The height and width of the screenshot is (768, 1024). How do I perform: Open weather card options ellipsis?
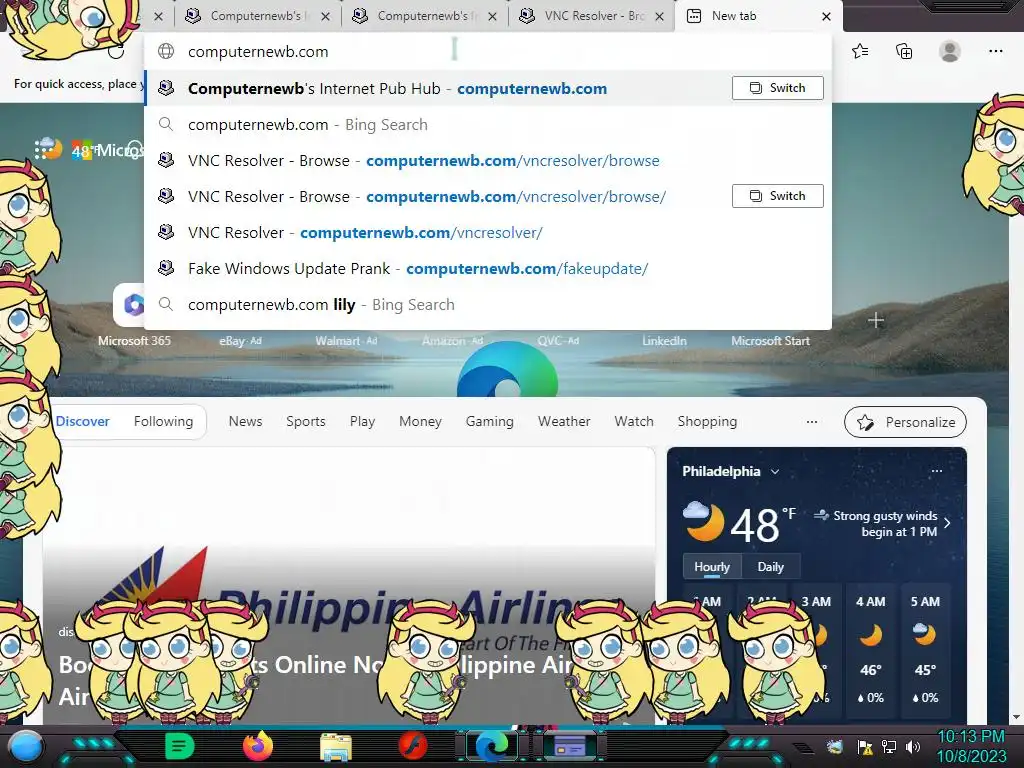click(x=936, y=471)
